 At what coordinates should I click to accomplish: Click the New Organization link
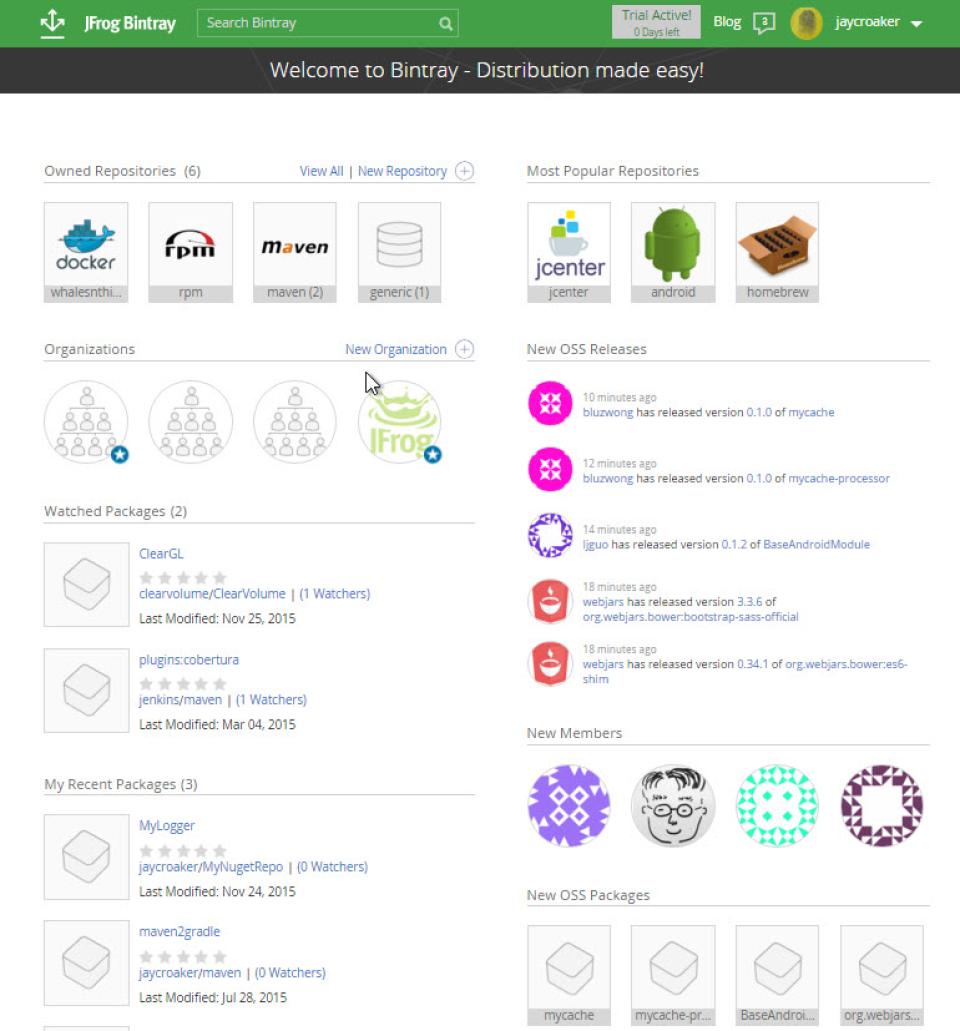coord(396,349)
